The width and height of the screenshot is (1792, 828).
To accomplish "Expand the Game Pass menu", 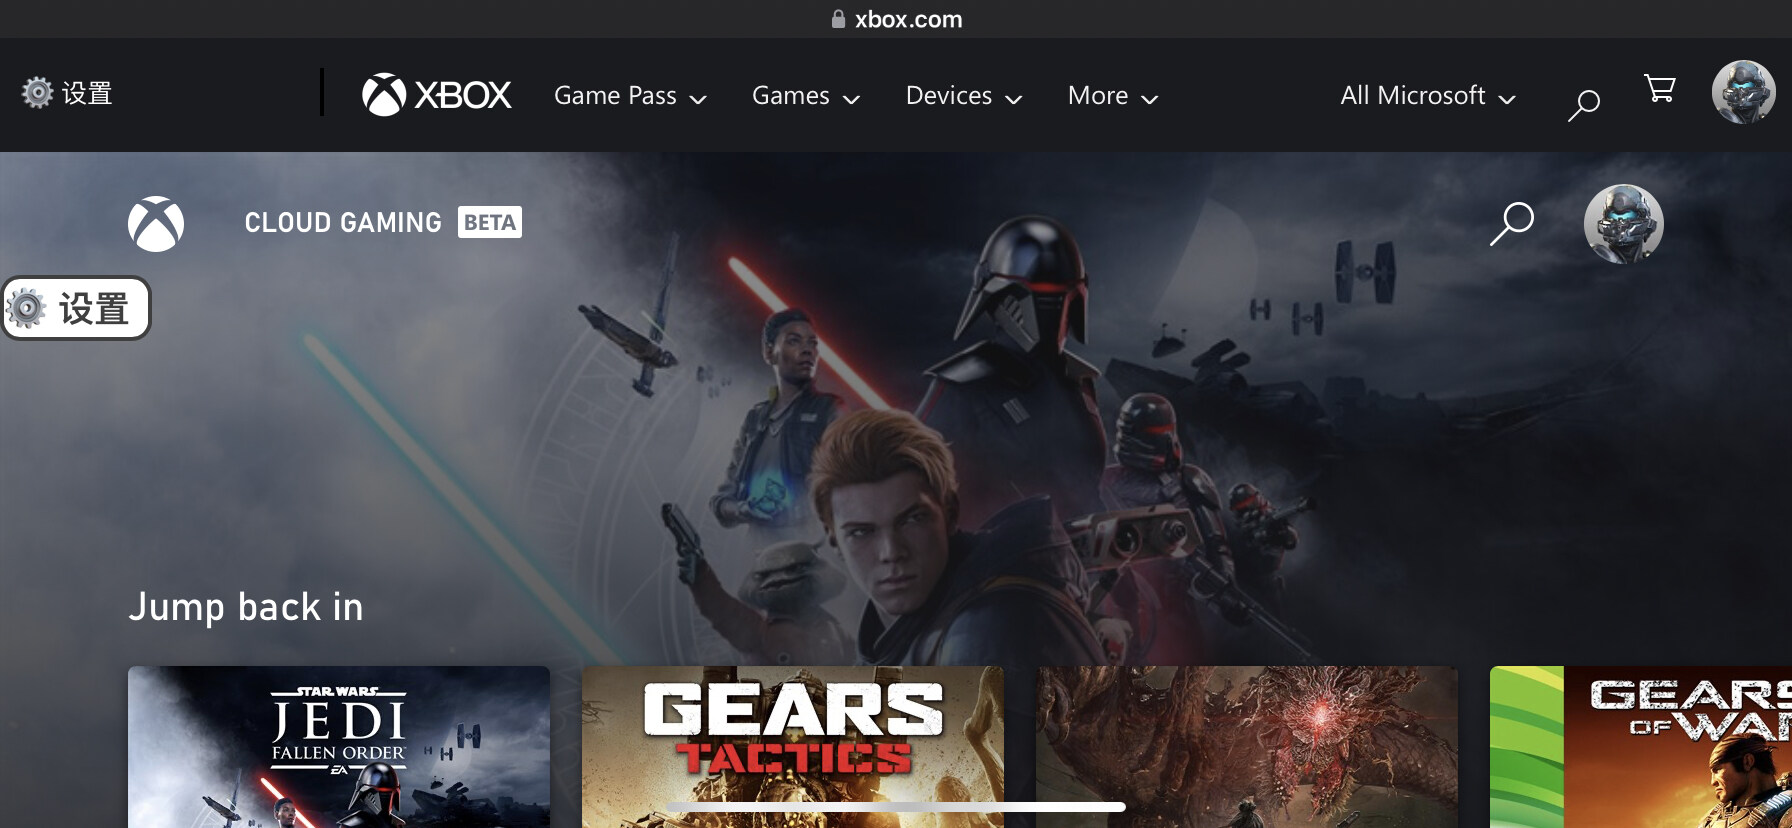I will (630, 96).
